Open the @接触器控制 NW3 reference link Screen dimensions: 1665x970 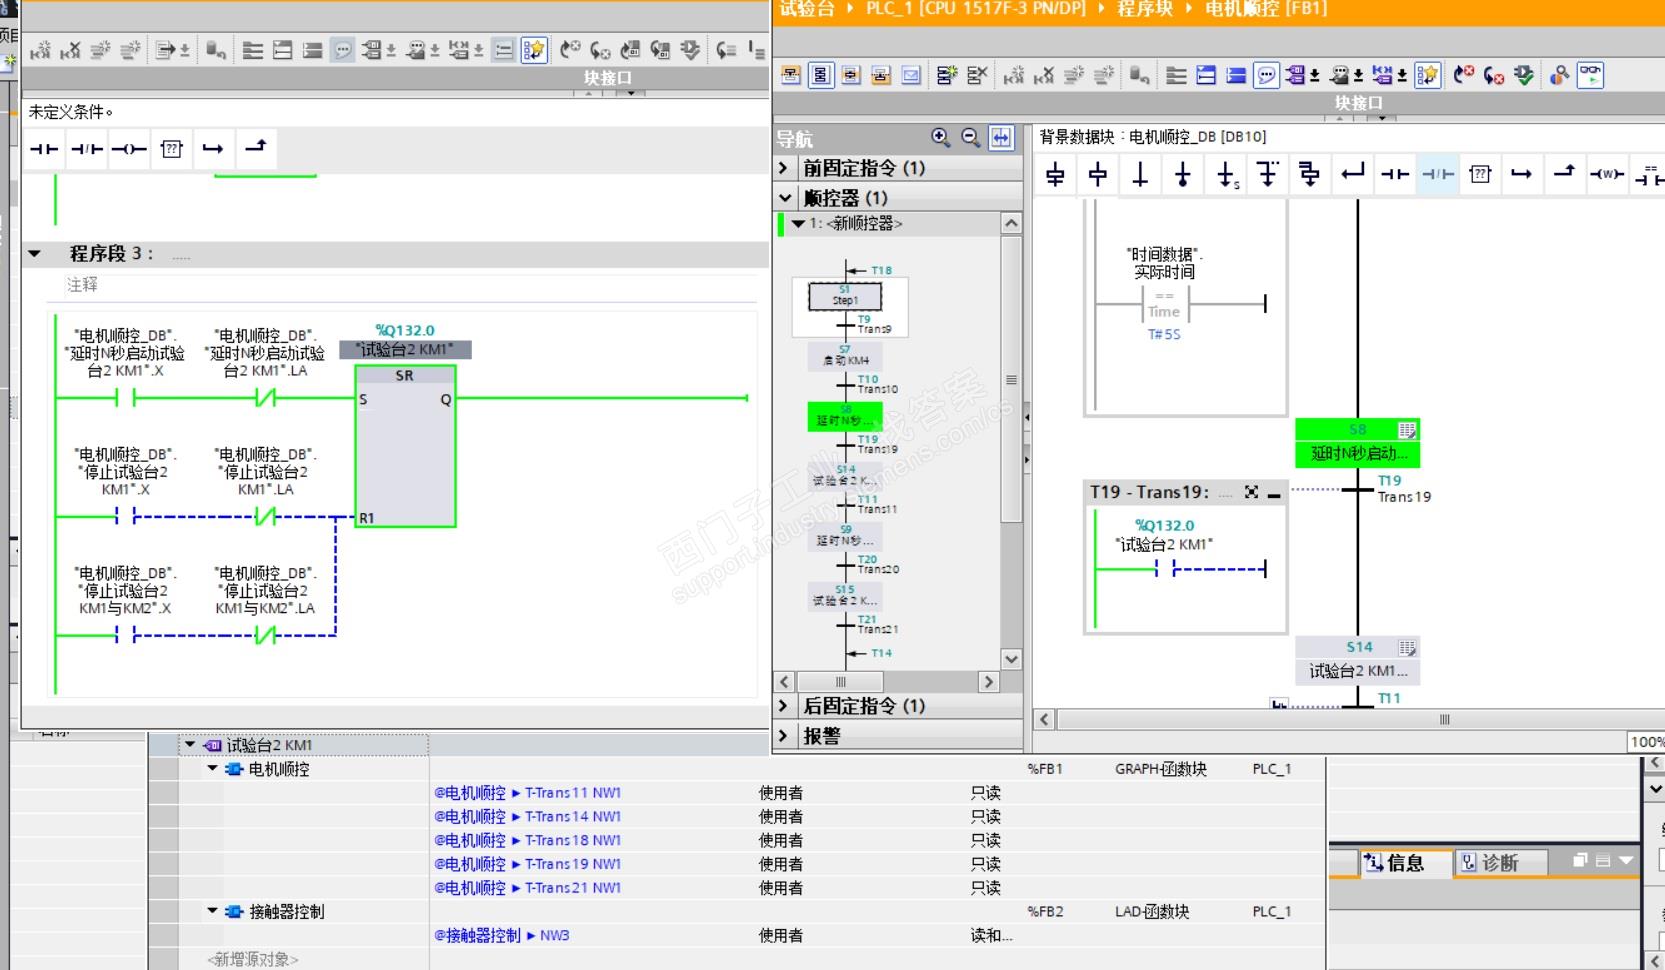(501, 935)
